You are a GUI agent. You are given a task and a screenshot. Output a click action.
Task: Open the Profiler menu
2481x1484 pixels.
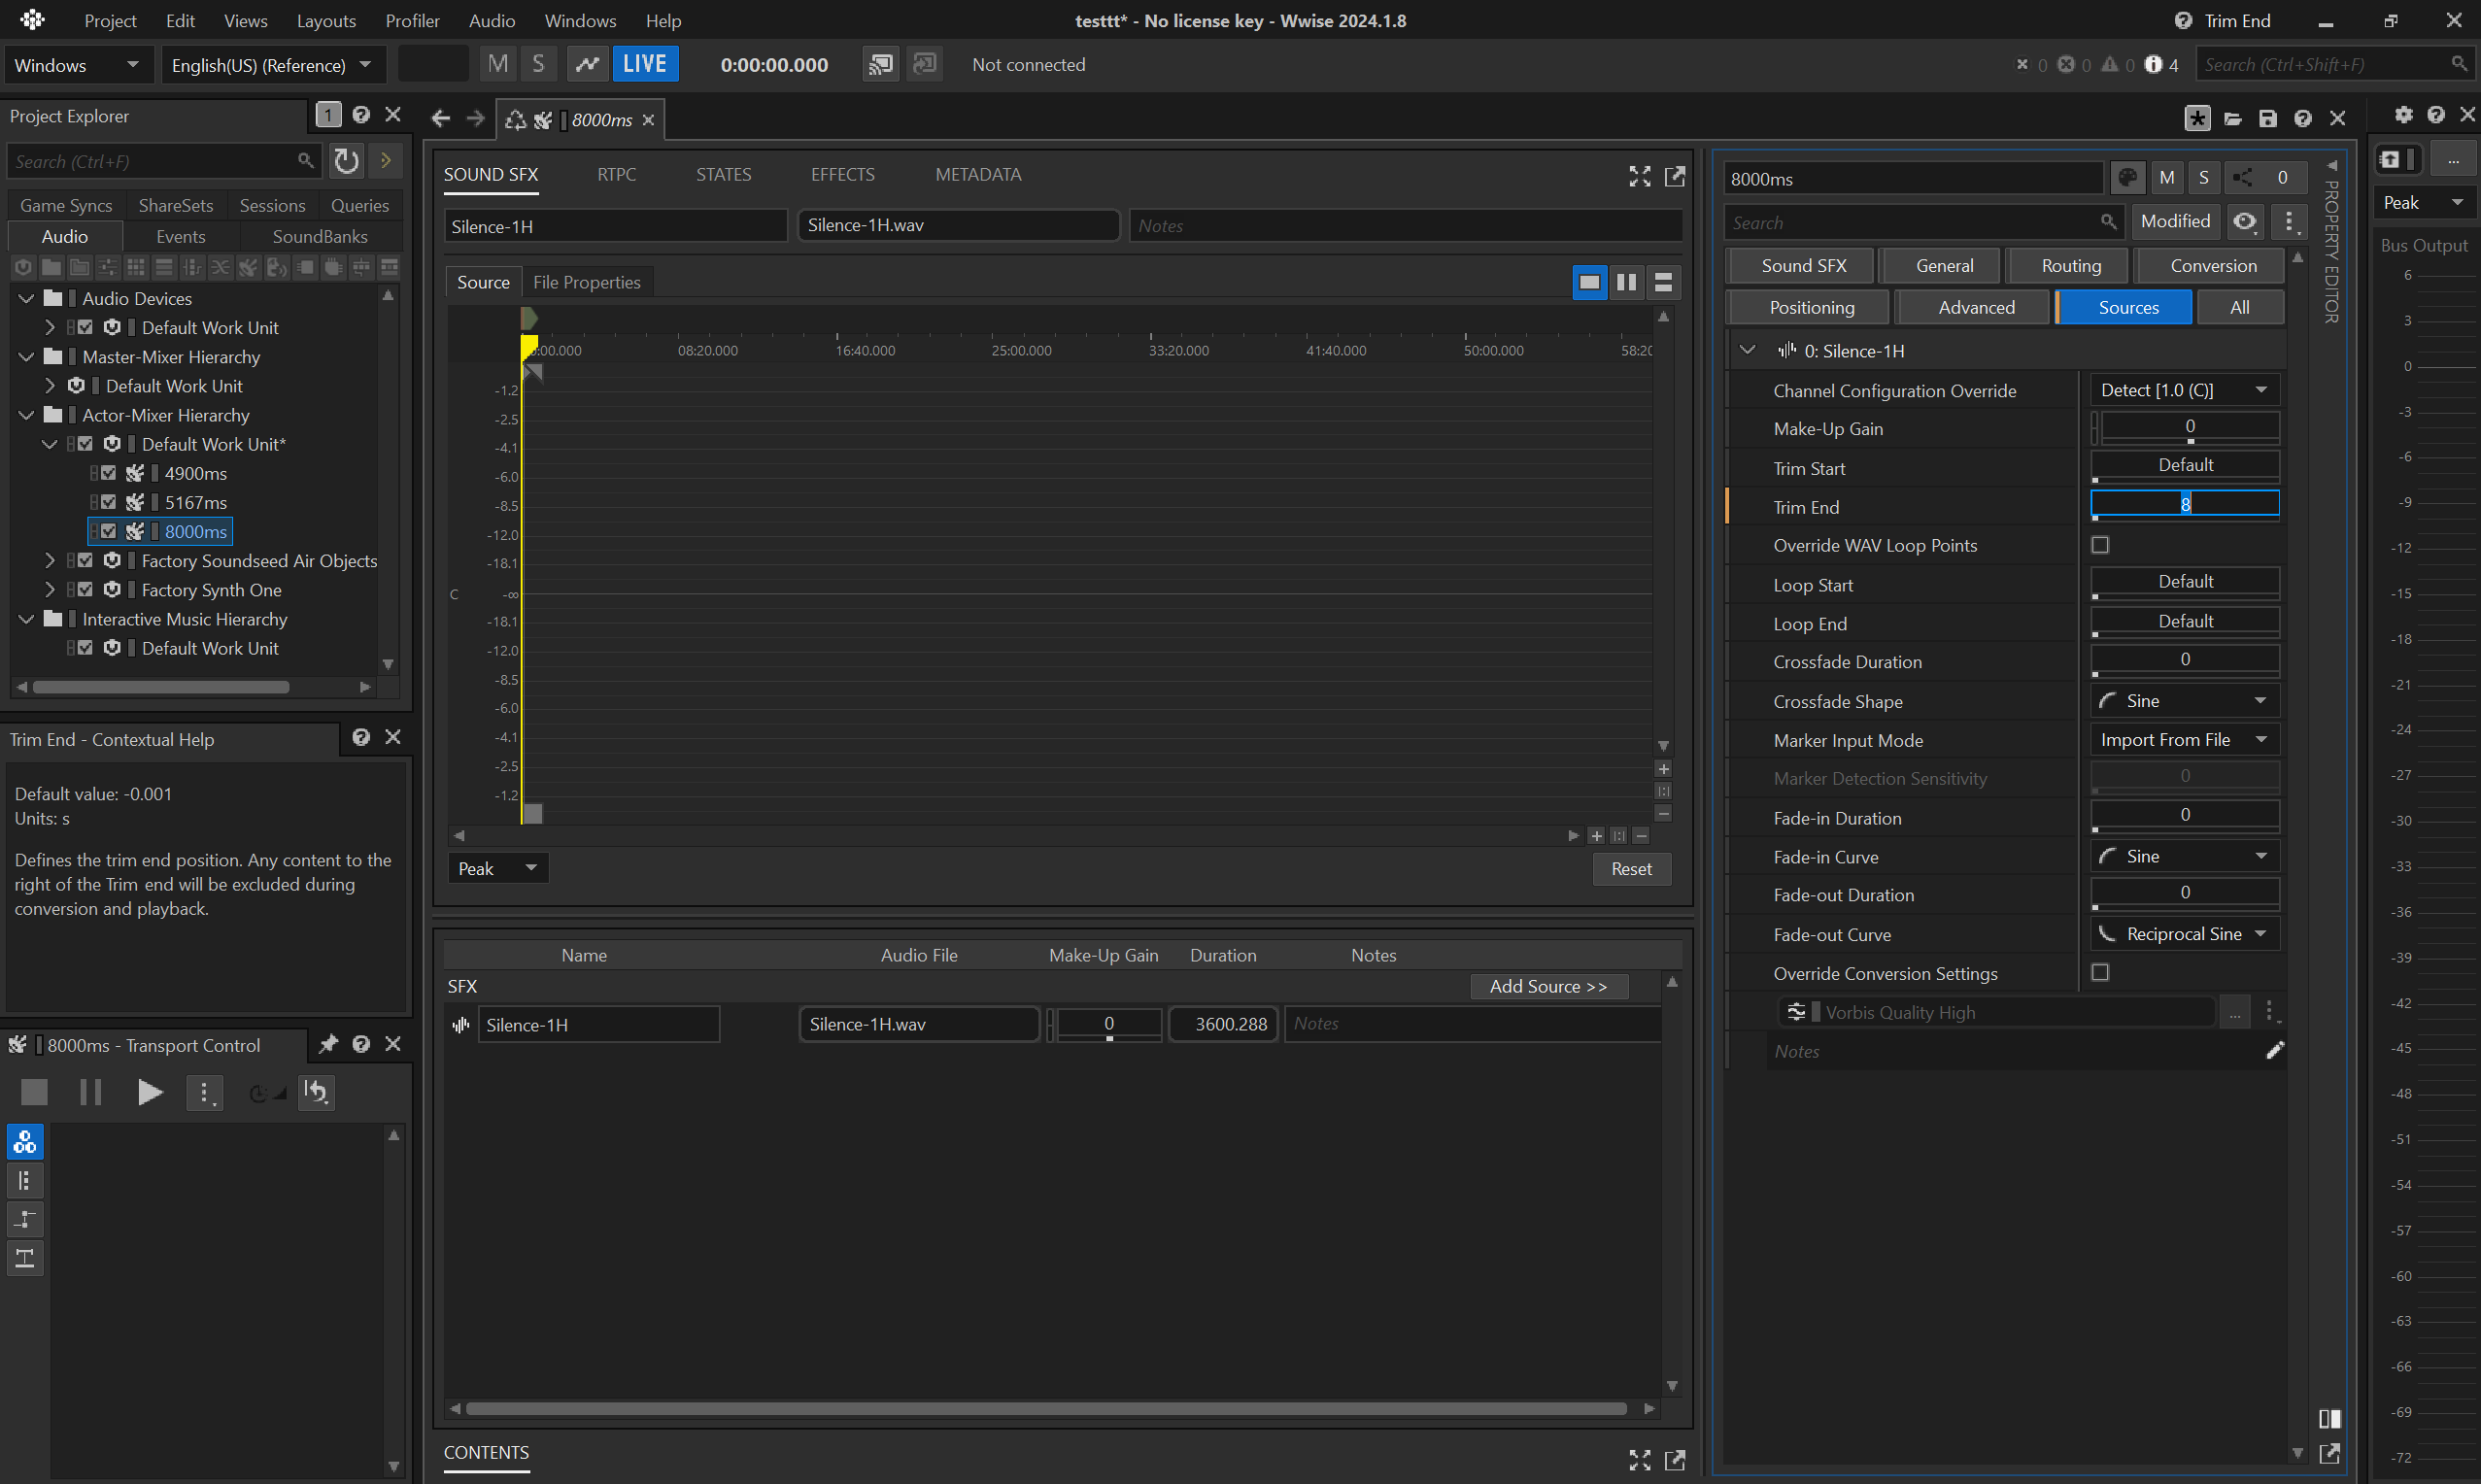pyautogui.click(x=412, y=21)
